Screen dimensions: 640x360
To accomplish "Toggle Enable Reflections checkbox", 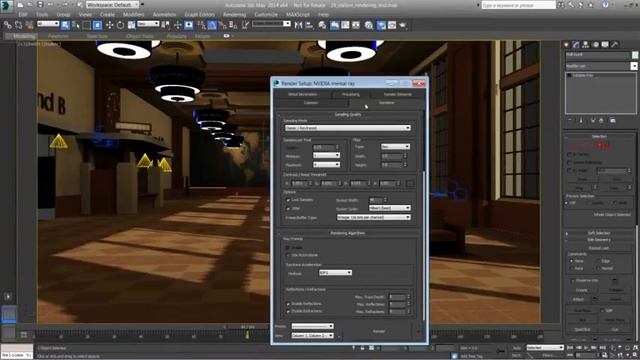I will click(x=288, y=304).
